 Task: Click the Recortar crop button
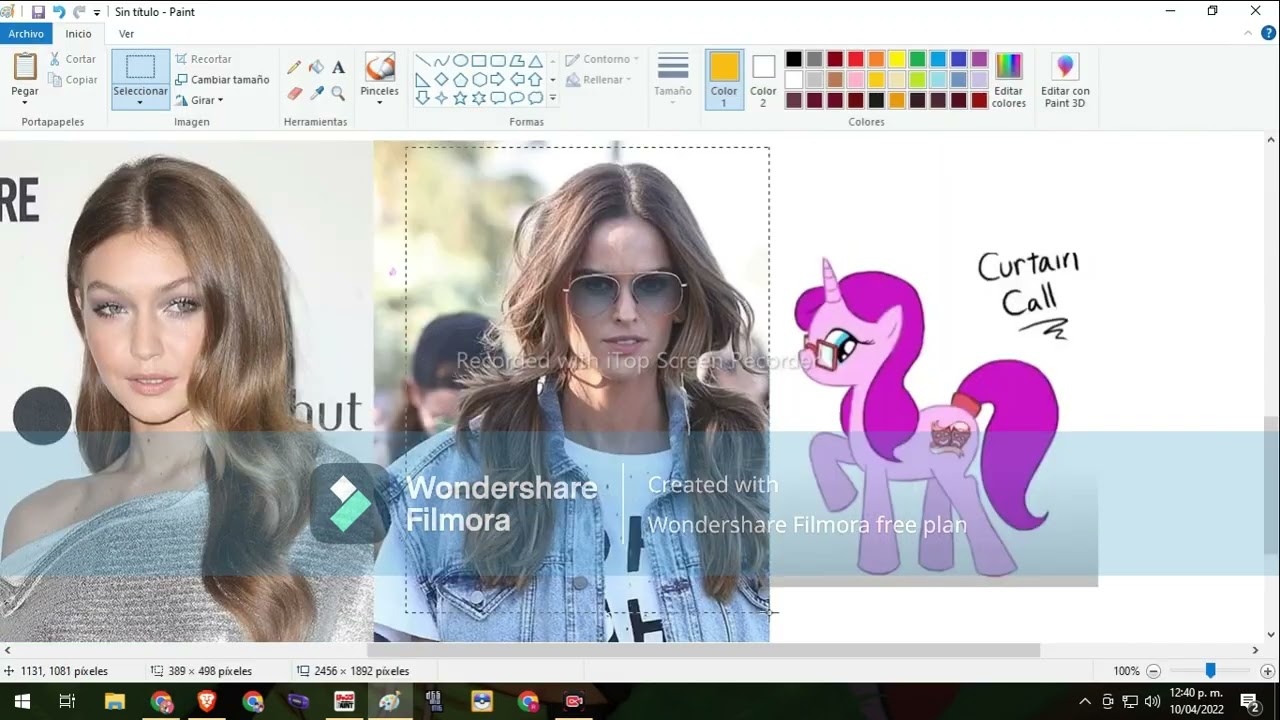pyautogui.click(x=203, y=59)
